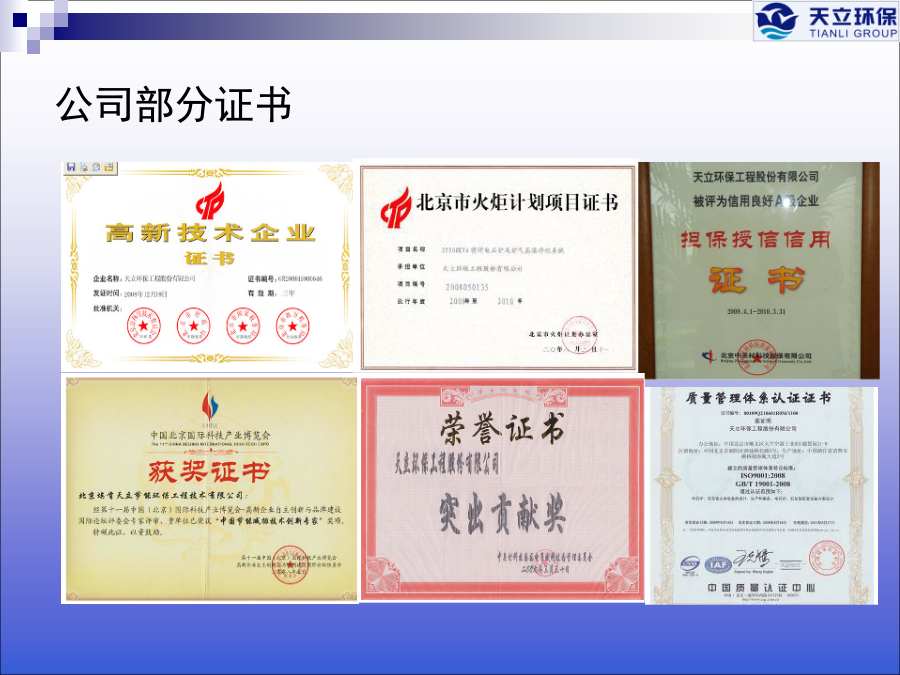Image resolution: width=900 pixels, height=675 pixels.
Task: Click the 天立环保 logo text
Action: 852,15
